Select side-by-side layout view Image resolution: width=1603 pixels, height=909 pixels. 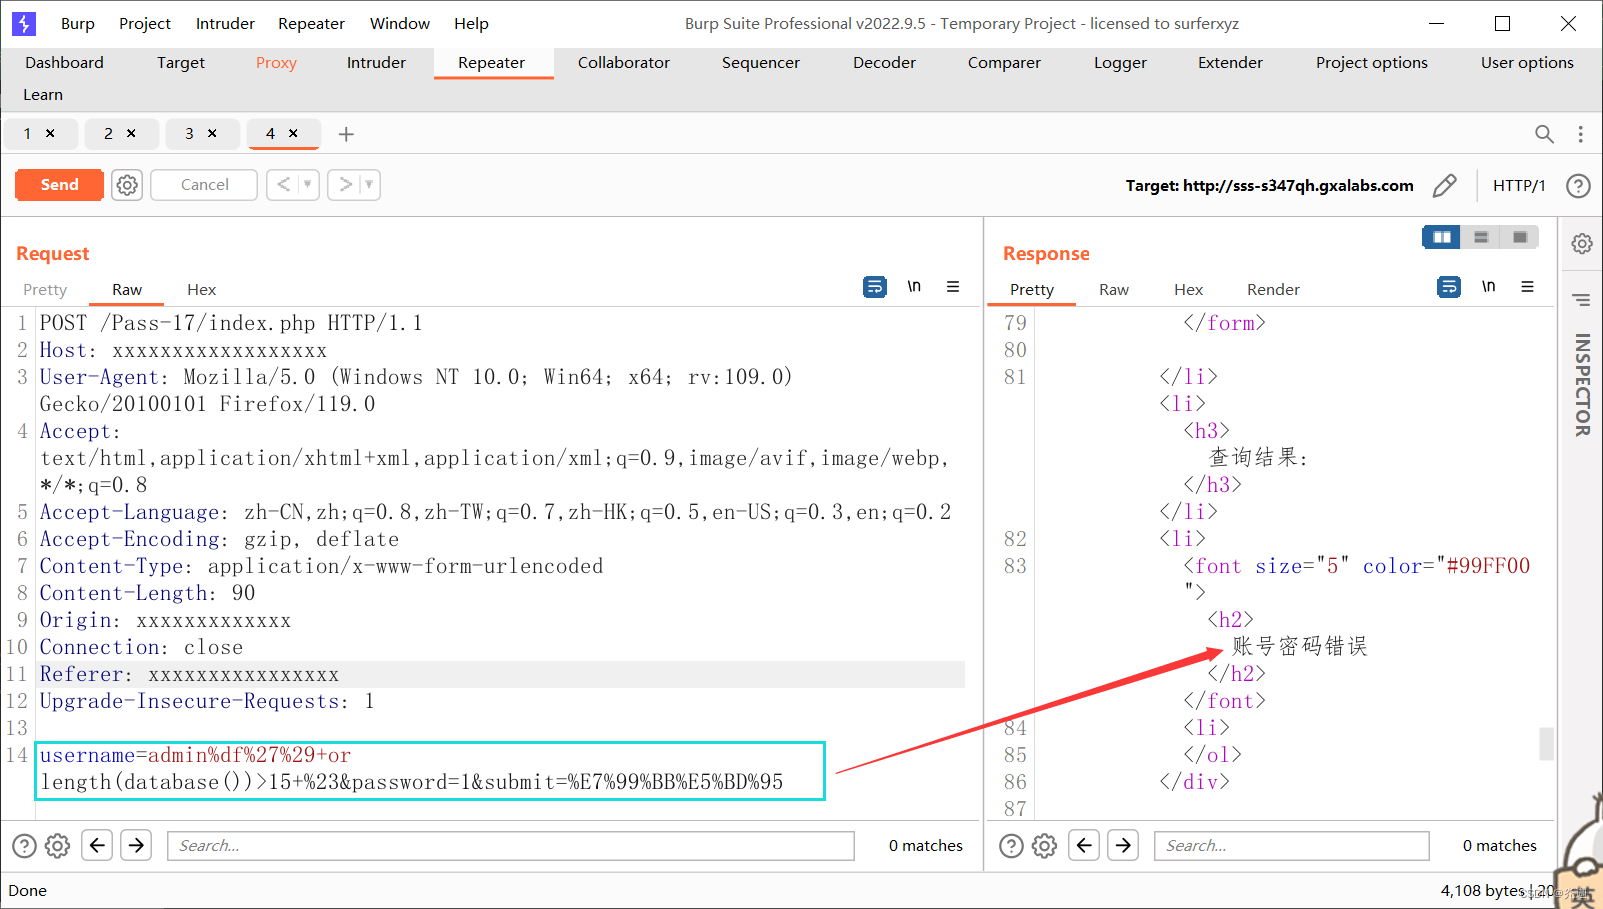coord(1441,237)
